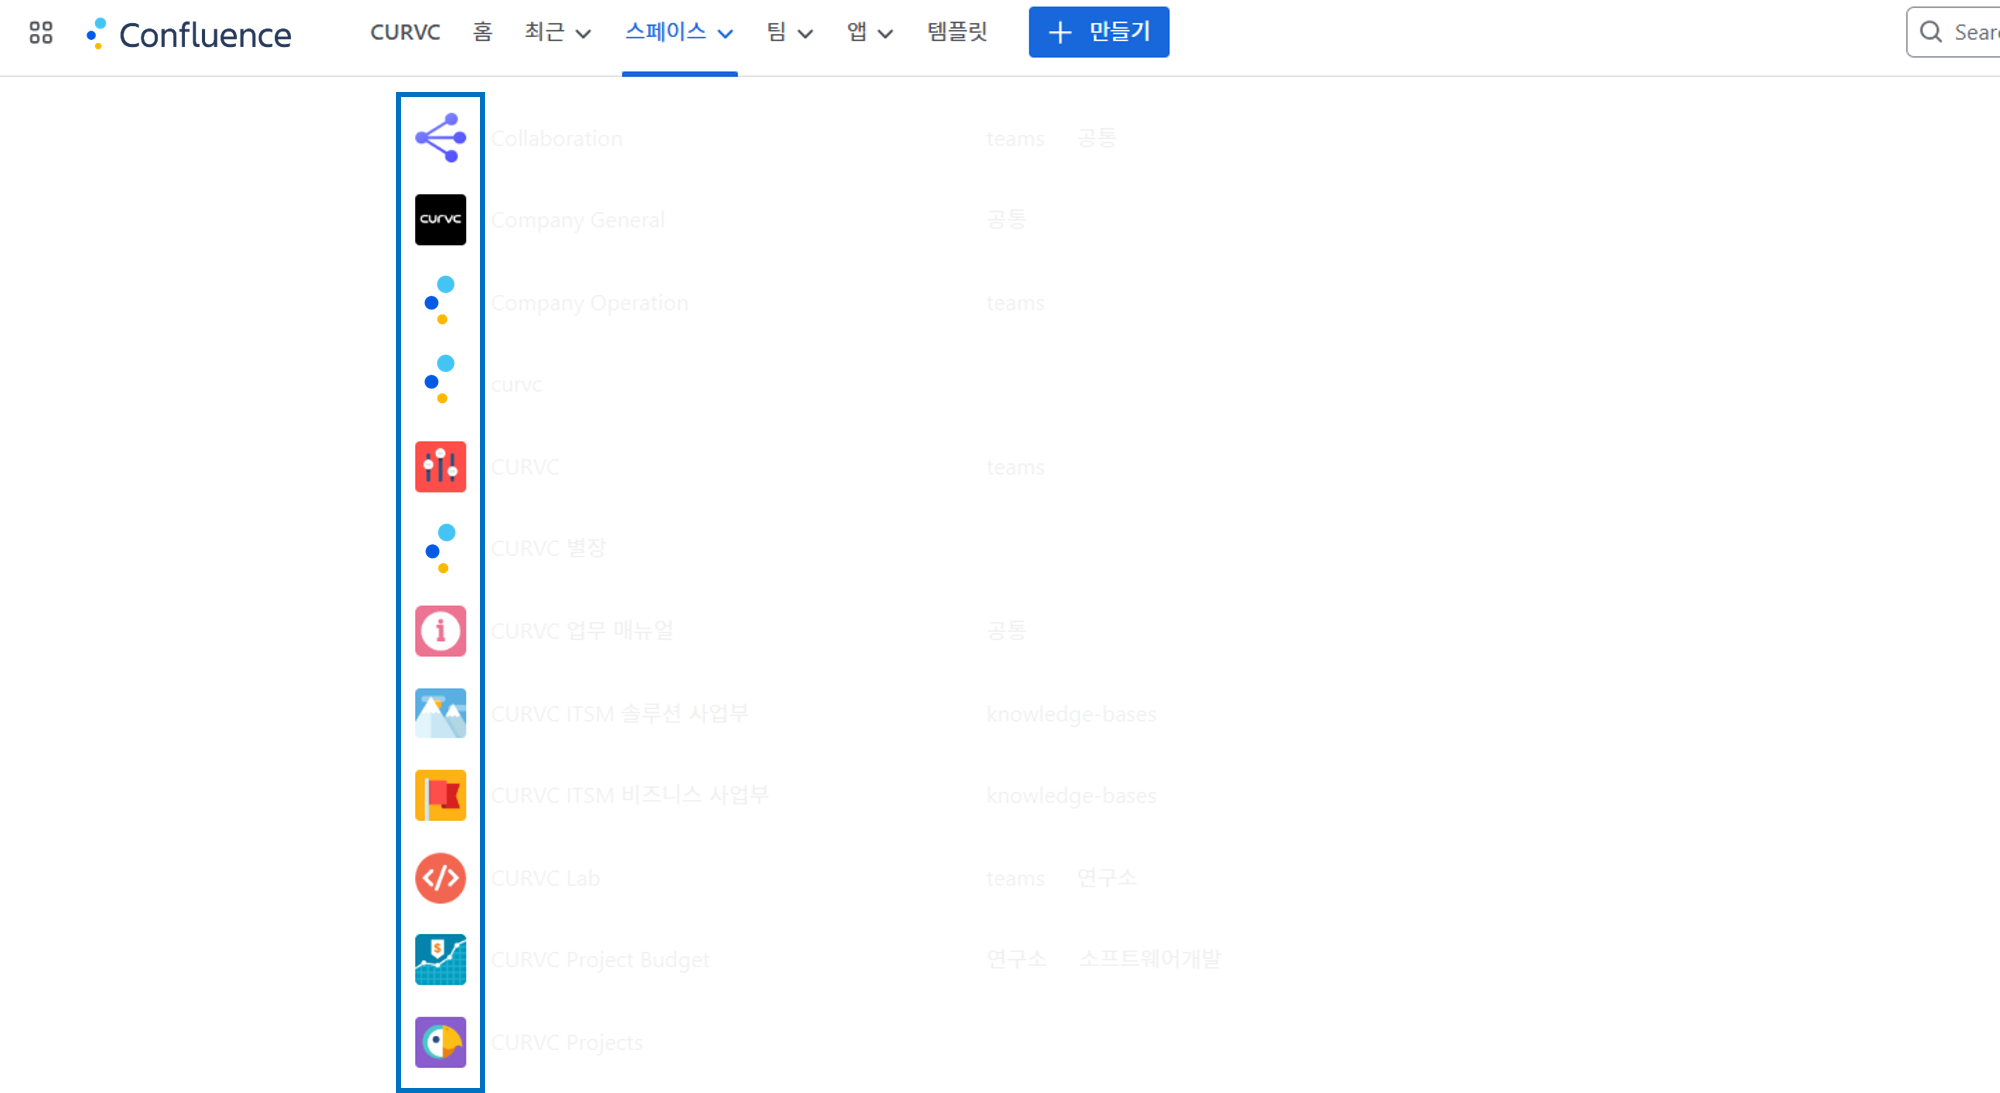Expand the 스페이스 dropdown menu
2000x1093 pixels.
pos(679,32)
